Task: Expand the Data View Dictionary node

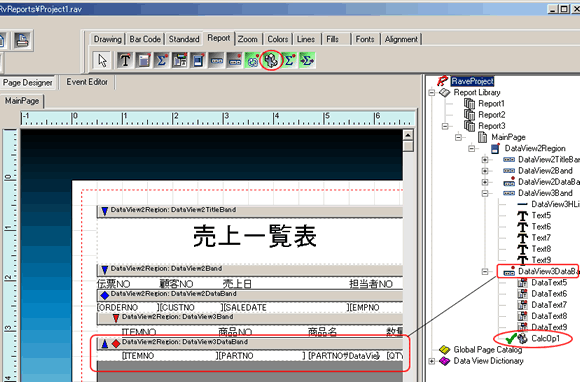Action: (x=432, y=361)
